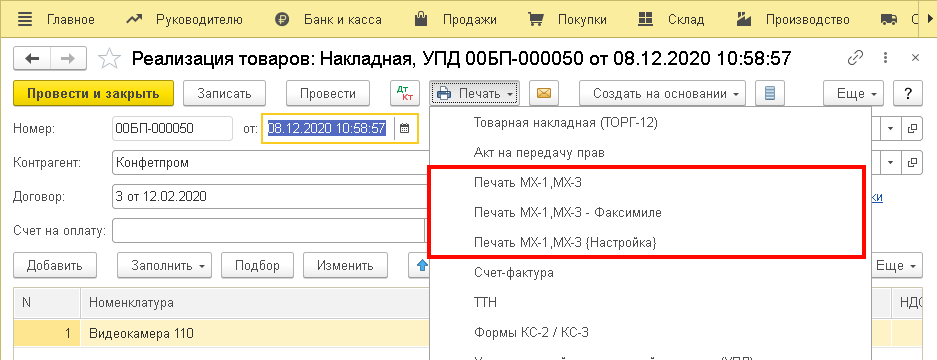Click the Контрагент field Конфетпром
The image size is (937, 360).
coord(270,163)
